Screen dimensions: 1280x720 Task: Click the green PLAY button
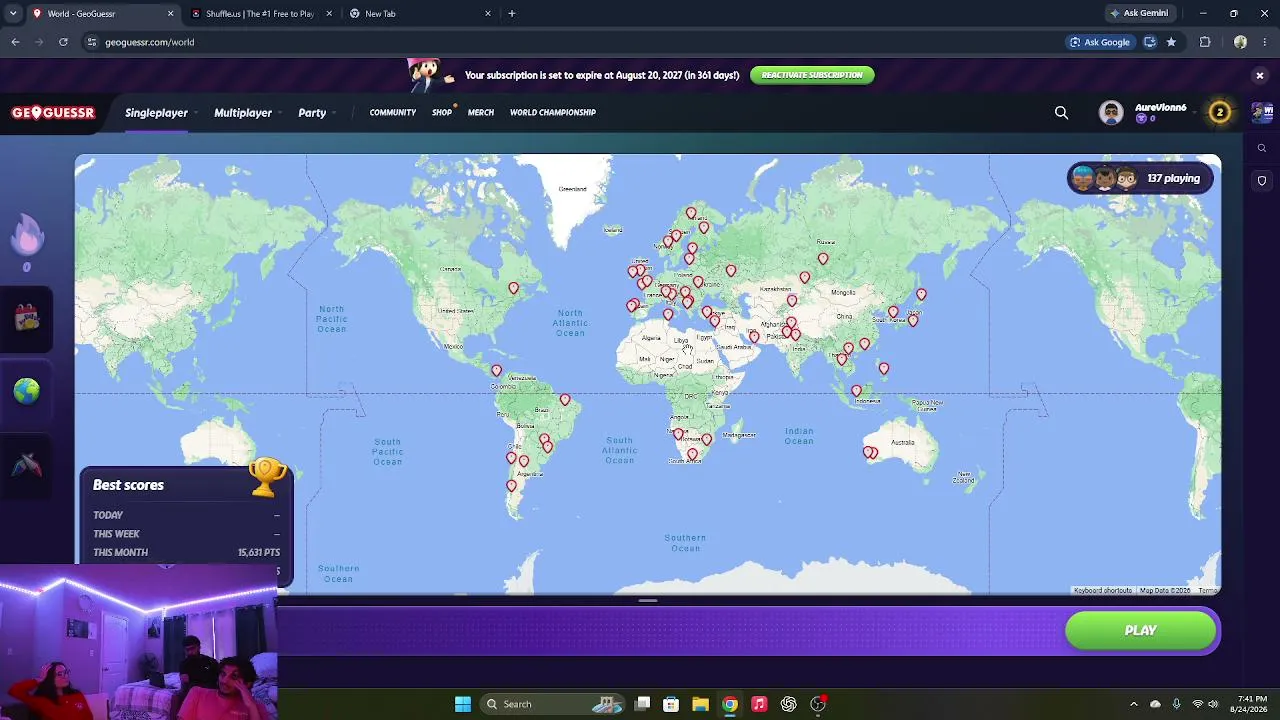pos(1141,631)
